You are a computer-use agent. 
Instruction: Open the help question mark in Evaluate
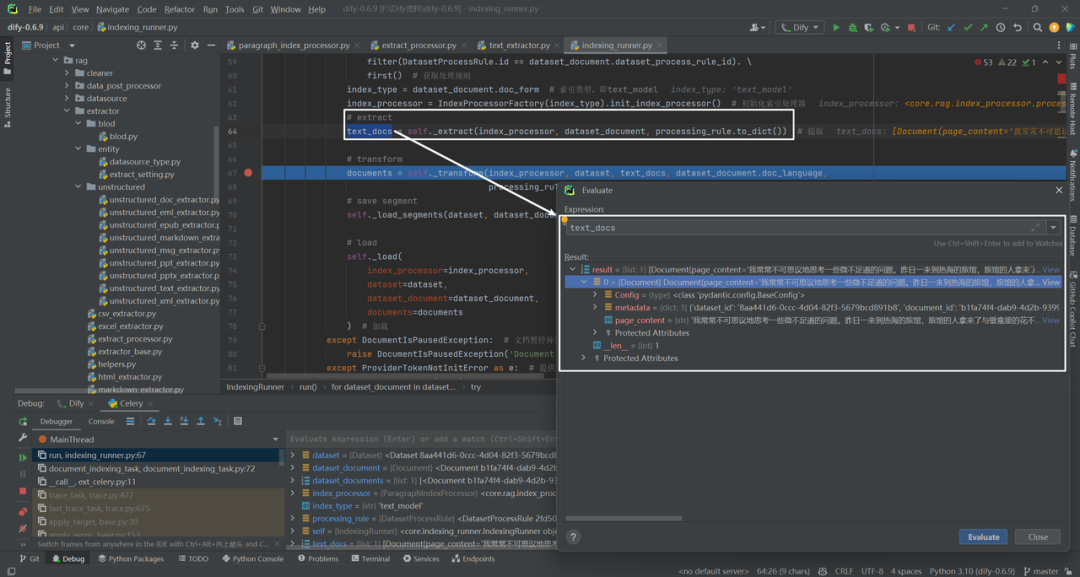pos(573,537)
